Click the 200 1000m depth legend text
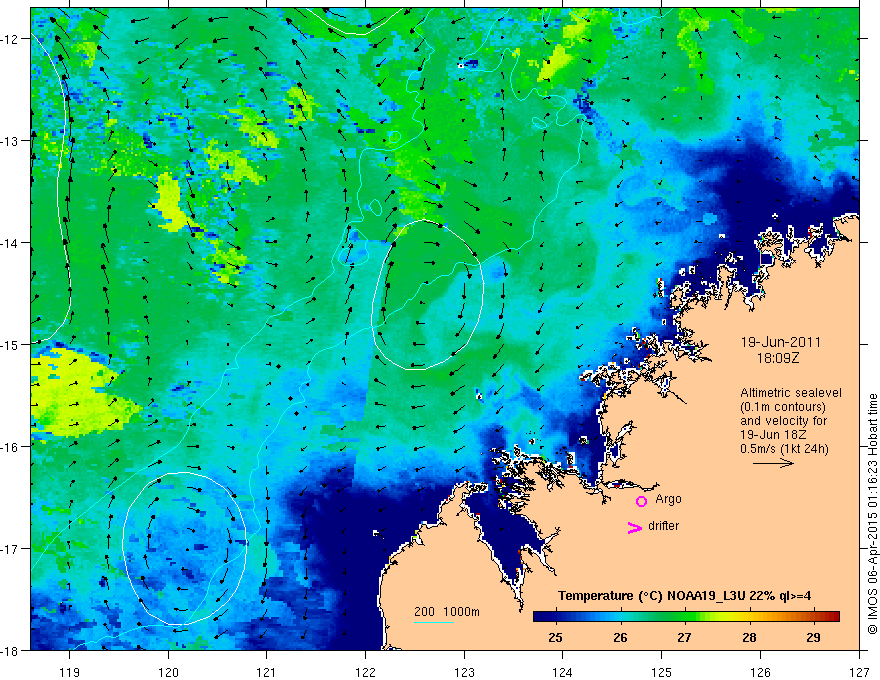880x680 pixels. point(447,612)
